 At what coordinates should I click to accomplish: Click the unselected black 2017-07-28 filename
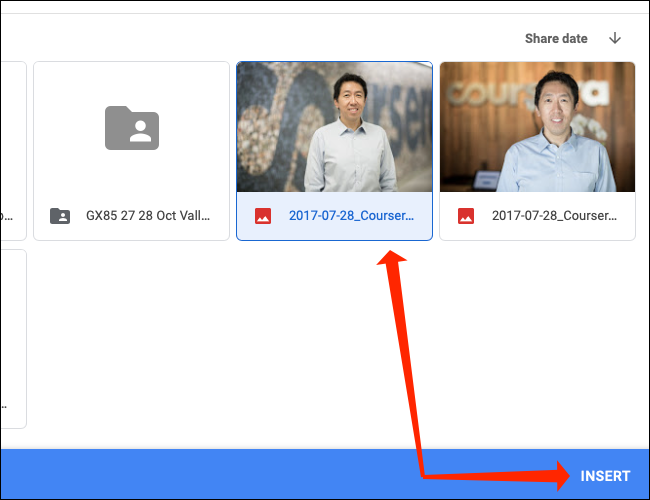click(553, 216)
